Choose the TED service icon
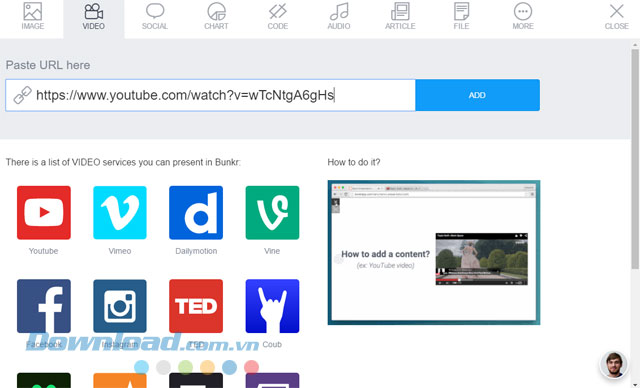 coord(196,306)
